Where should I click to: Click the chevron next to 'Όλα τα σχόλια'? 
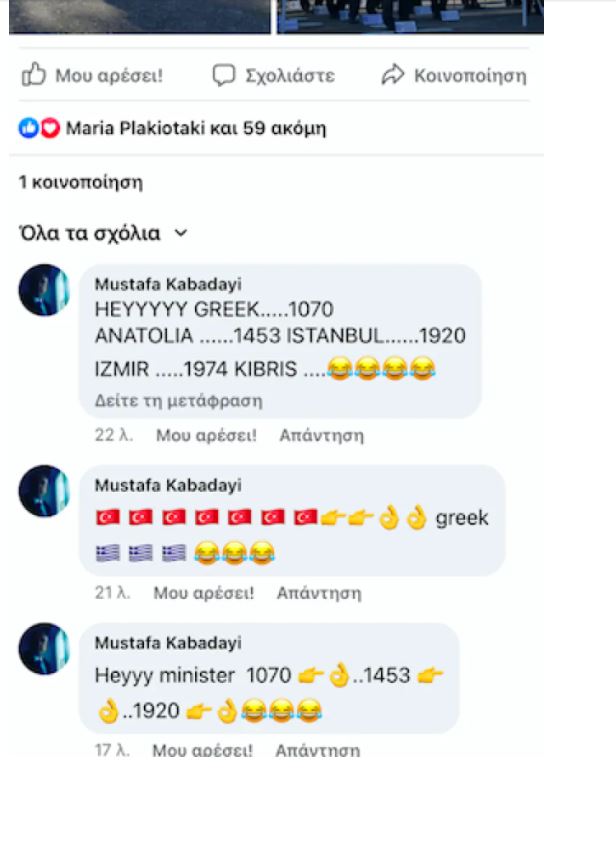[x=181, y=233]
